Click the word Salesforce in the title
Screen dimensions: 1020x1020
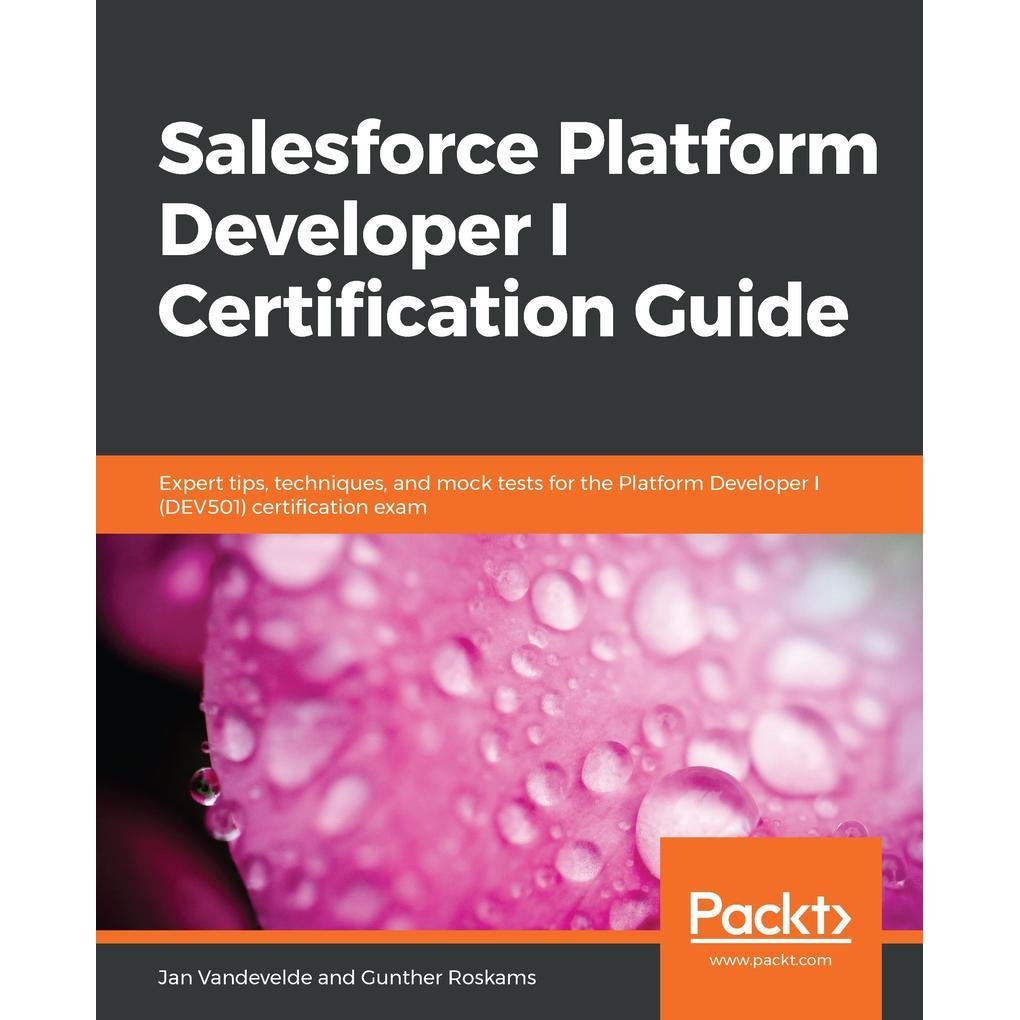coord(348,150)
